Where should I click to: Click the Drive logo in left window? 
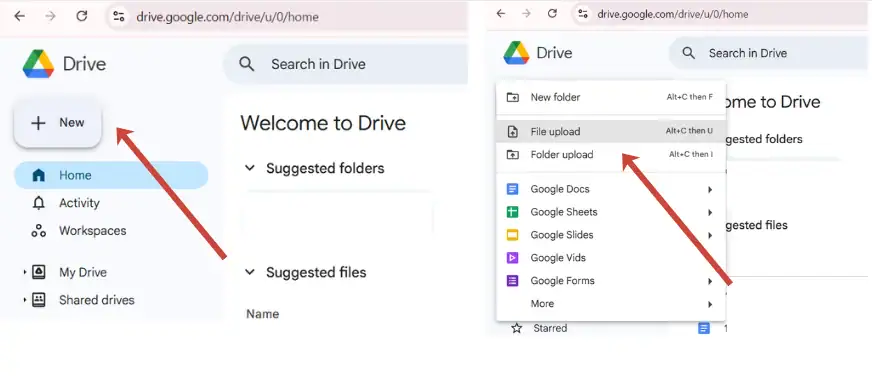tap(38, 64)
